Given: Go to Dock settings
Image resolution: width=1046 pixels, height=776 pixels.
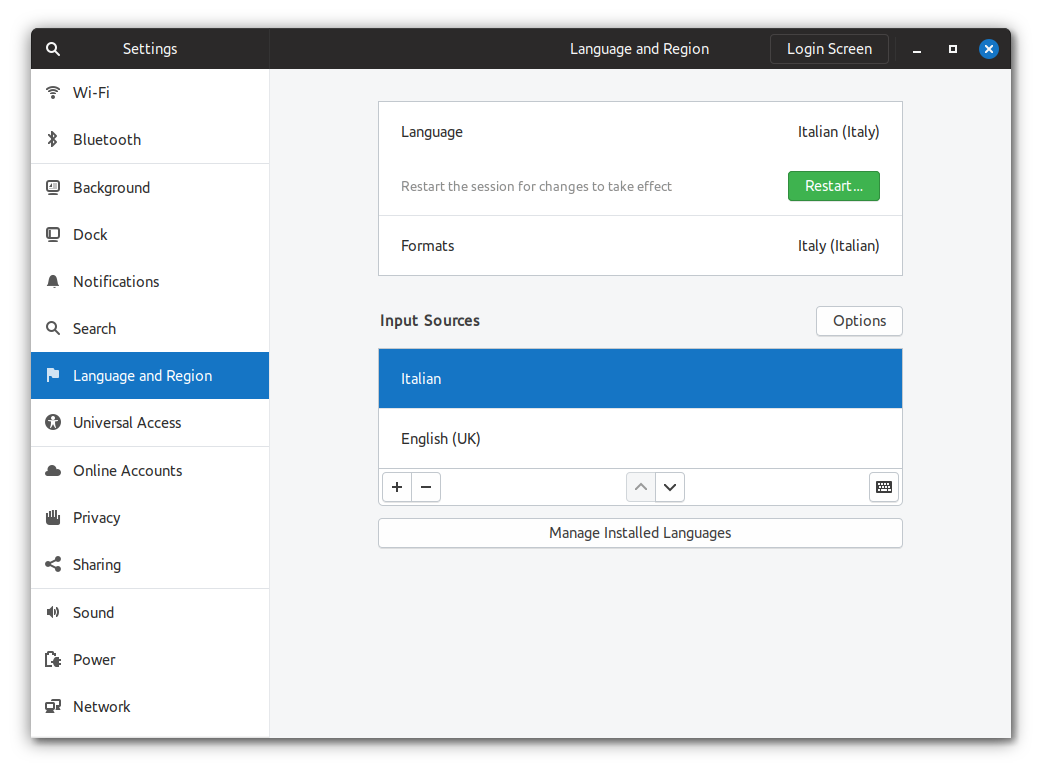Looking at the screenshot, I should [150, 234].
